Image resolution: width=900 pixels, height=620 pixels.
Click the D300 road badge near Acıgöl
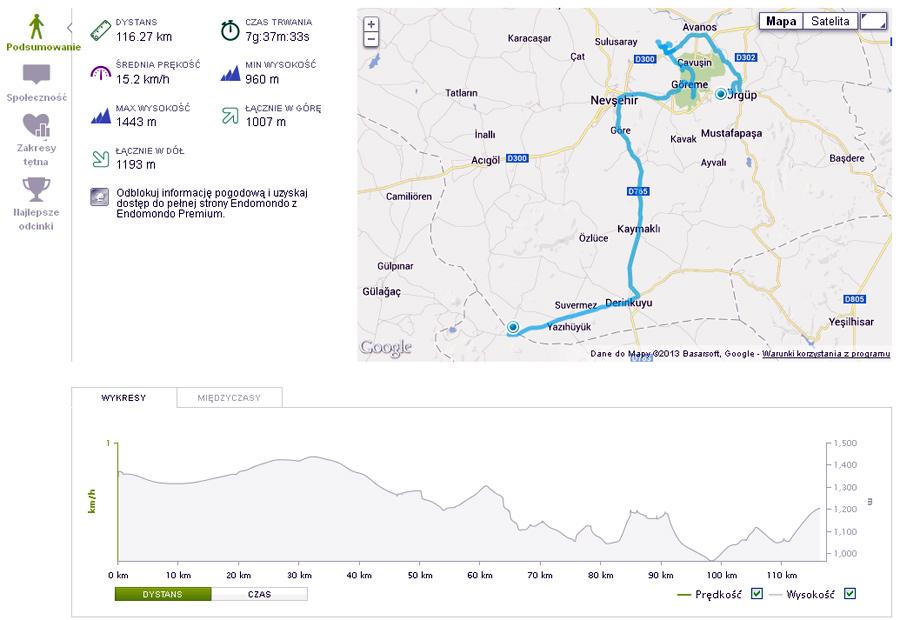(x=517, y=158)
